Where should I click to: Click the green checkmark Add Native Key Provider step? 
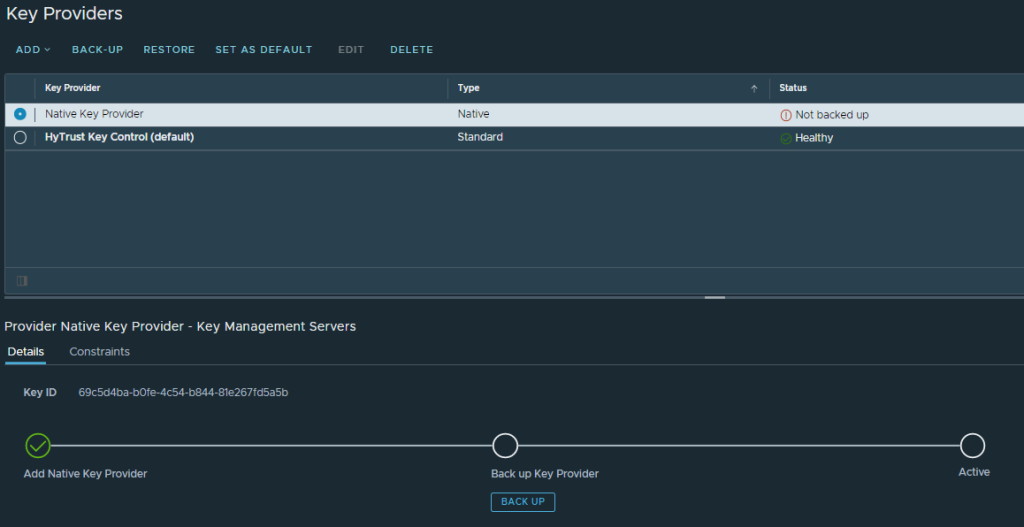point(37,445)
